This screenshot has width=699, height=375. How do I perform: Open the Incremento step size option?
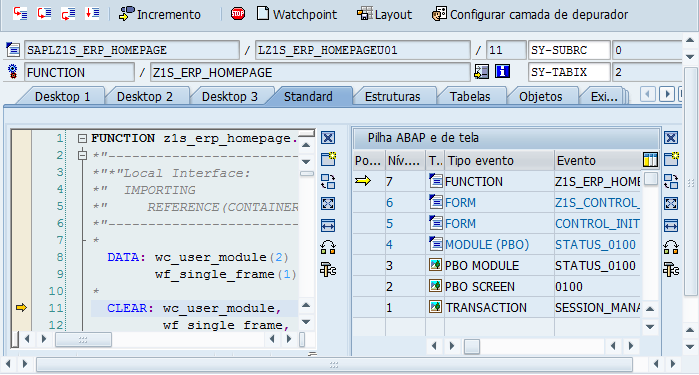pos(160,14)
